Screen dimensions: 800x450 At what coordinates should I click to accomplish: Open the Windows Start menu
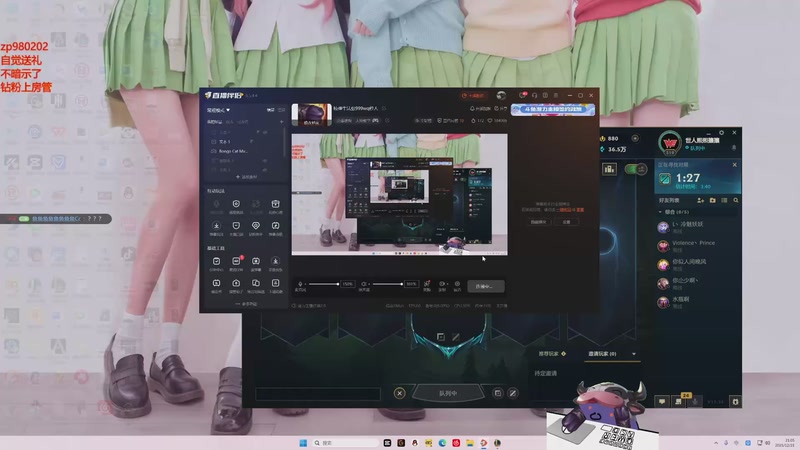[x=303, y=442]
